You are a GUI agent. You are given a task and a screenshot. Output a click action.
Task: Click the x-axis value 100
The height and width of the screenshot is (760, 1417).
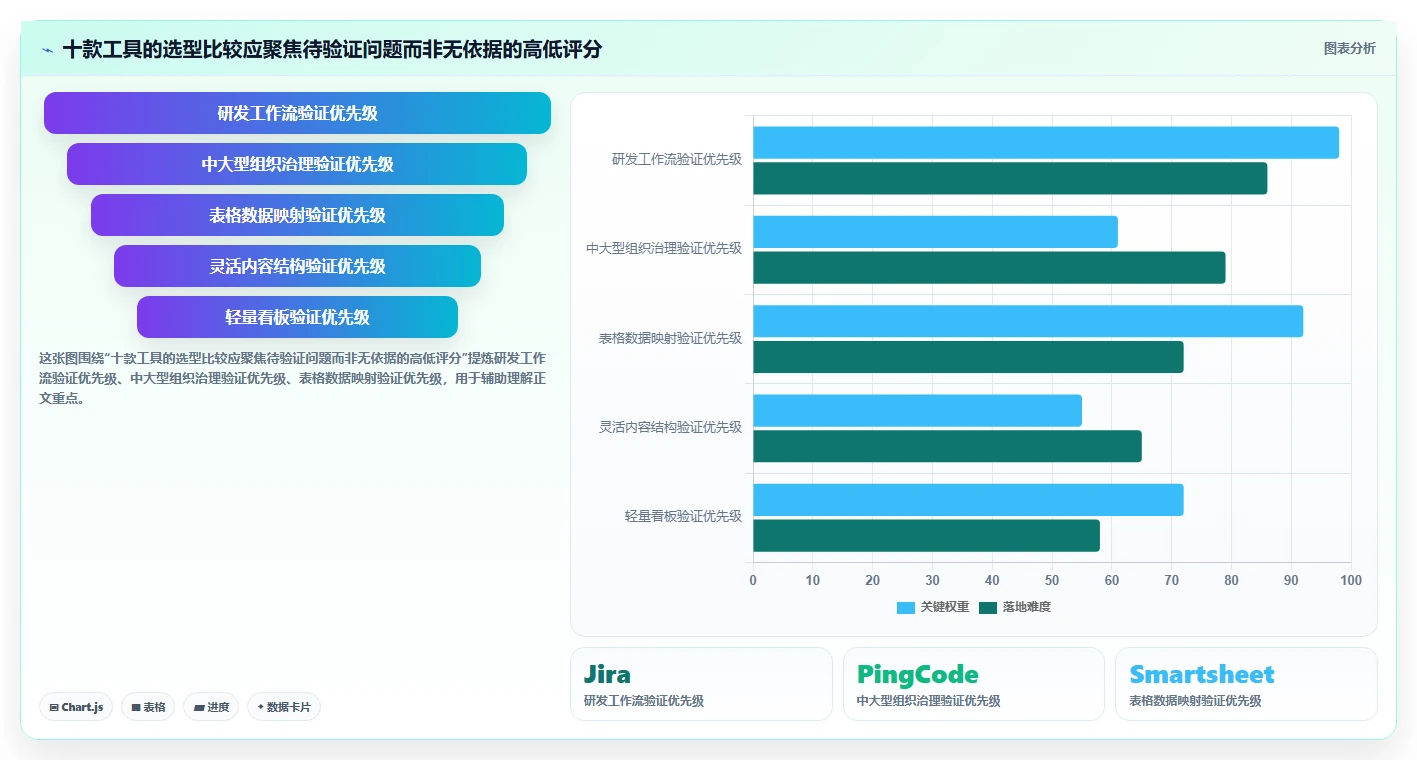pyautogui.click(x=1351, y=580)
